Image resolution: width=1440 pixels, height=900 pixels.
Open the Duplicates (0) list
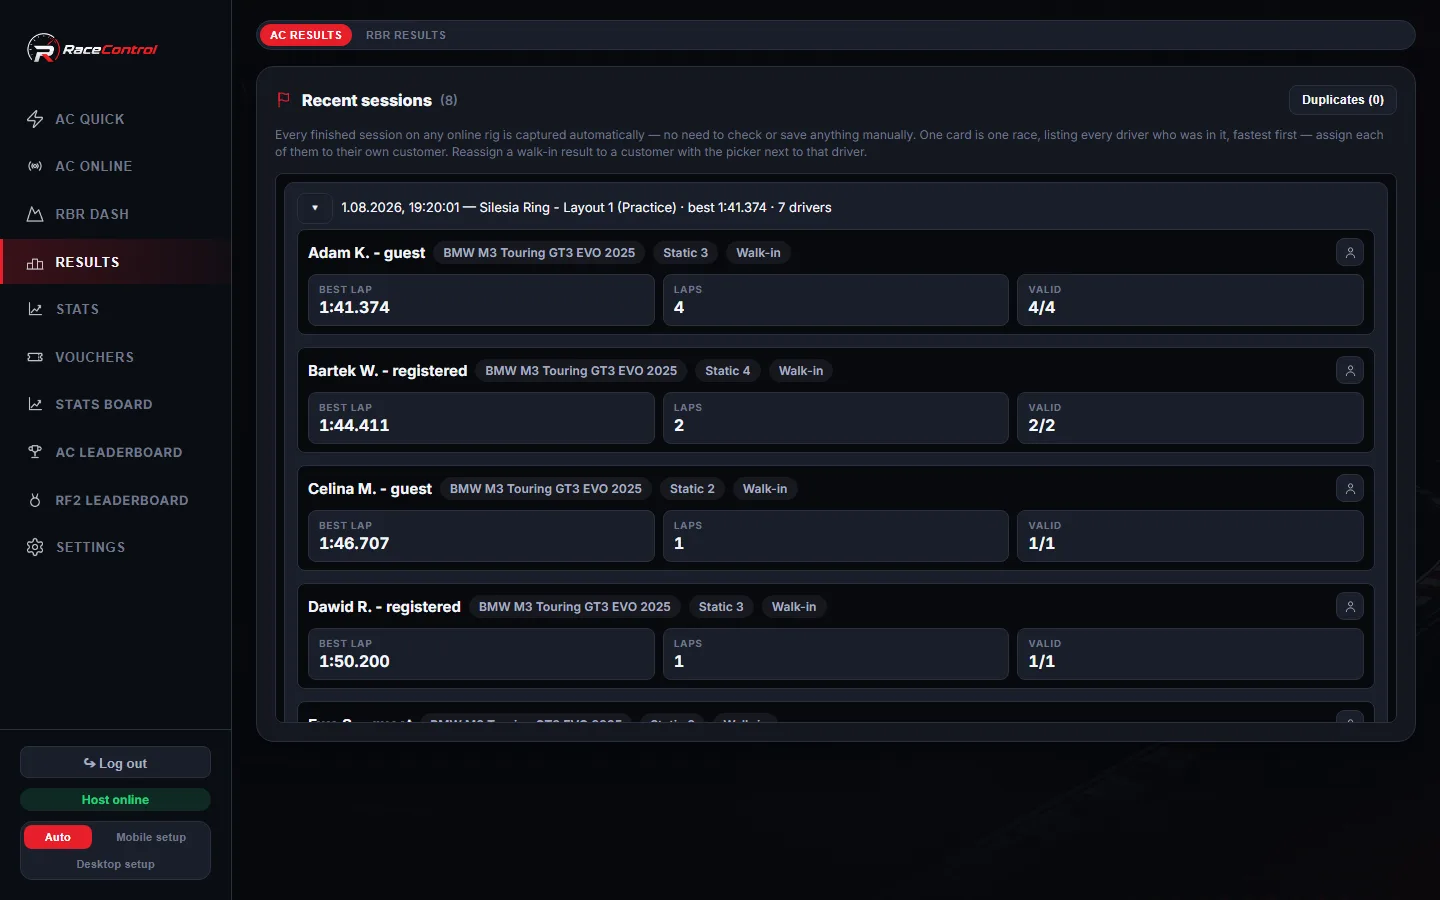(x=1343, y=100)
